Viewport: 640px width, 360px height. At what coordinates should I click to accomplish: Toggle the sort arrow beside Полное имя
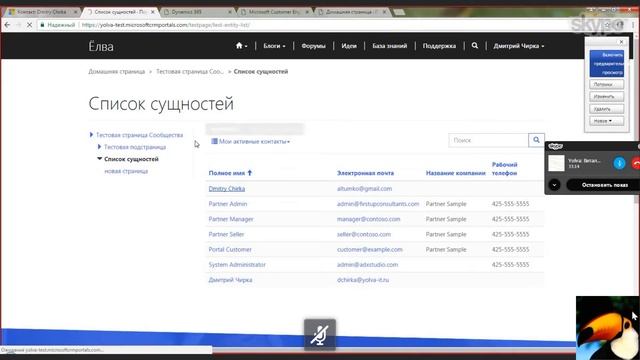click(250, 173)
